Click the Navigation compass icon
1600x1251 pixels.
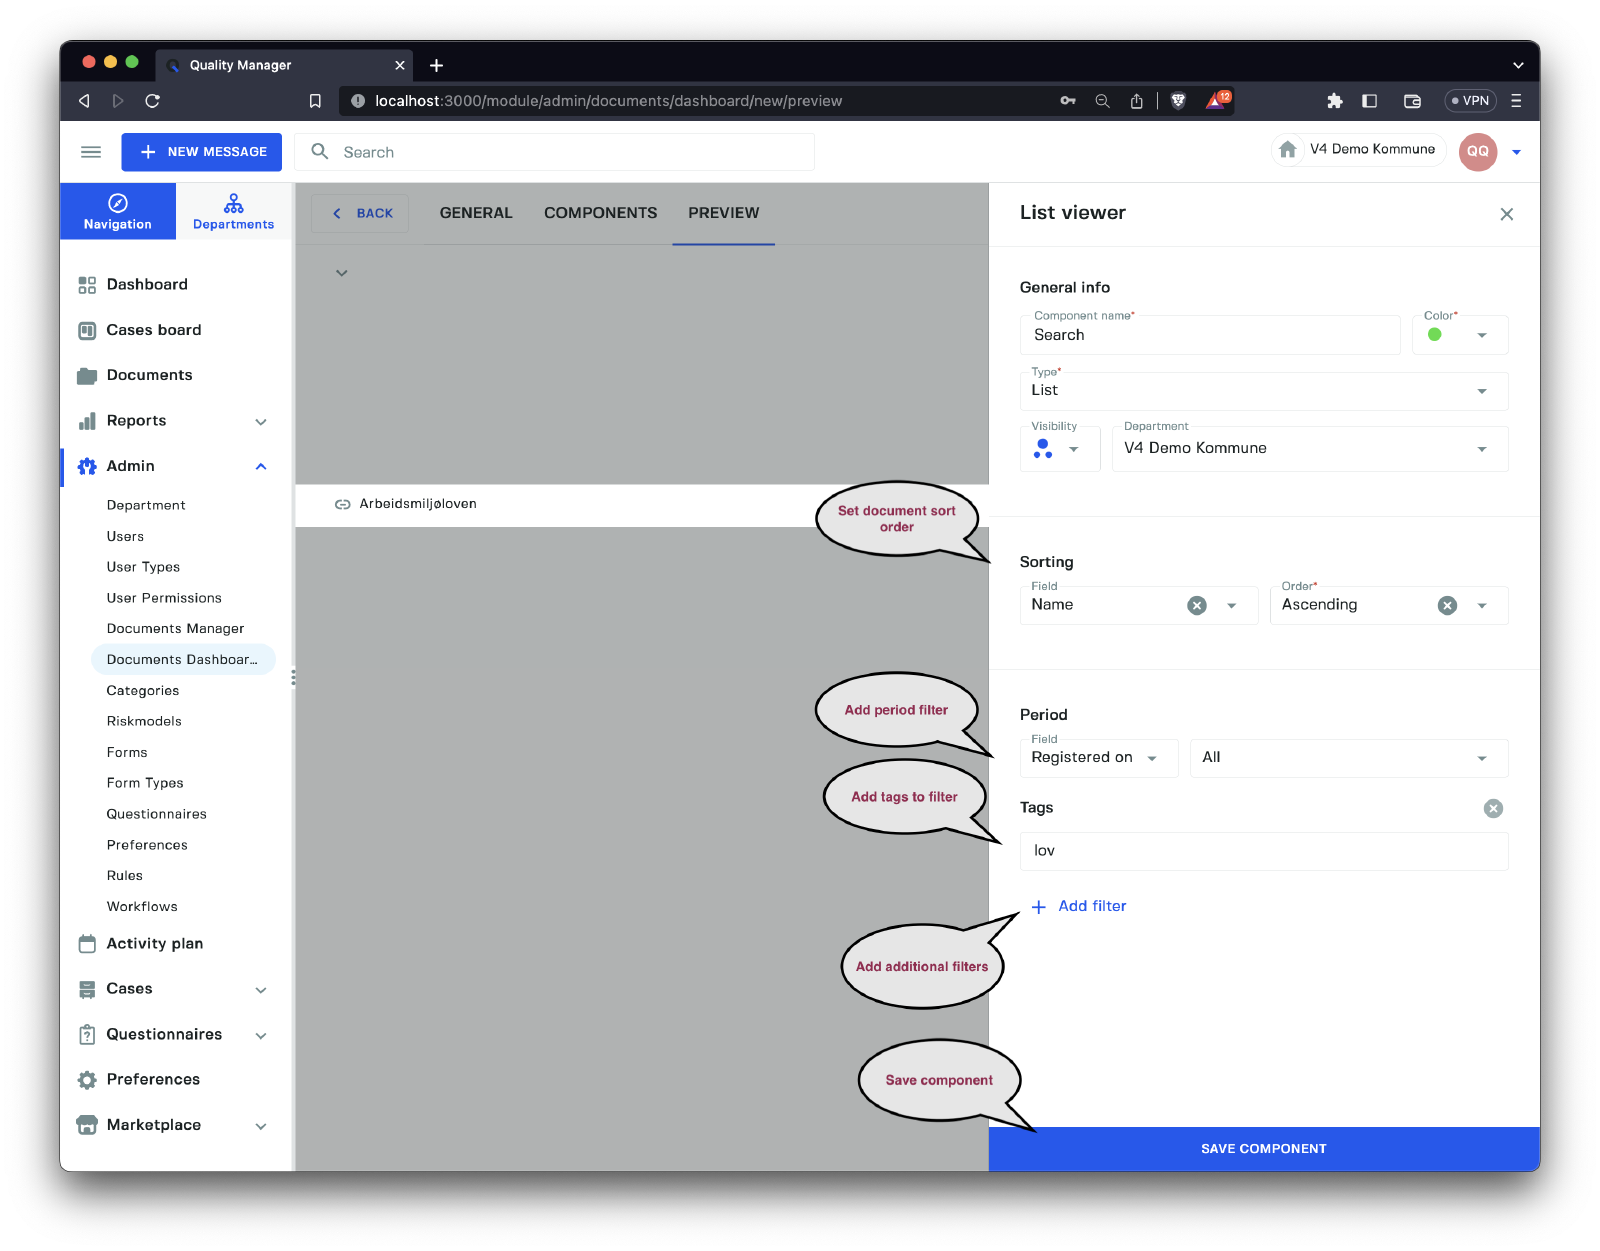(118, 203)
